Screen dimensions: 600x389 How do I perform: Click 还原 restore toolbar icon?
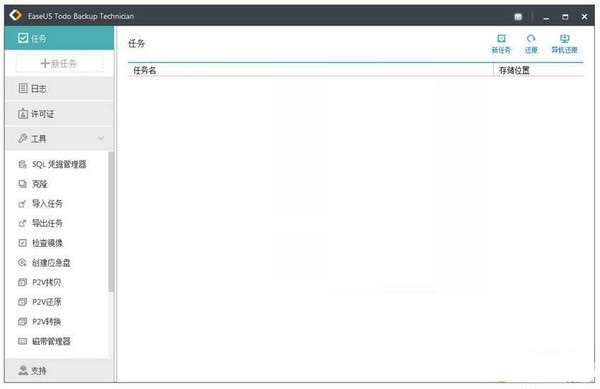[x=531, y=38]
